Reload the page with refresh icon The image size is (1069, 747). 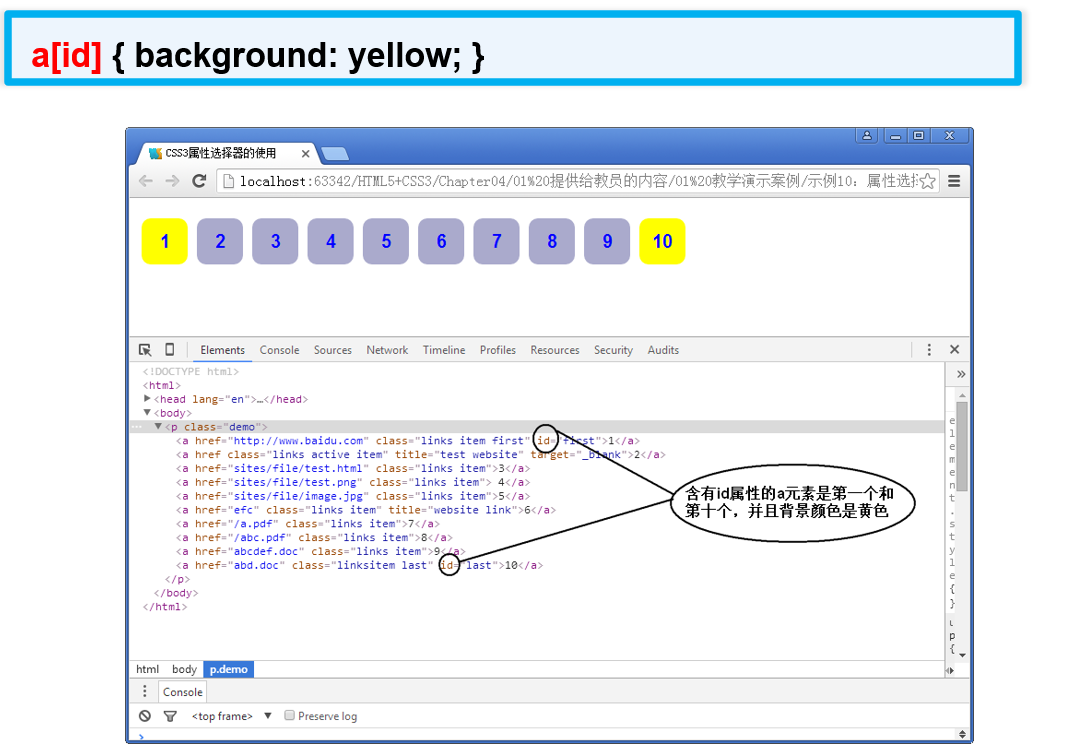pyautogui.click(x=199, y=181)
